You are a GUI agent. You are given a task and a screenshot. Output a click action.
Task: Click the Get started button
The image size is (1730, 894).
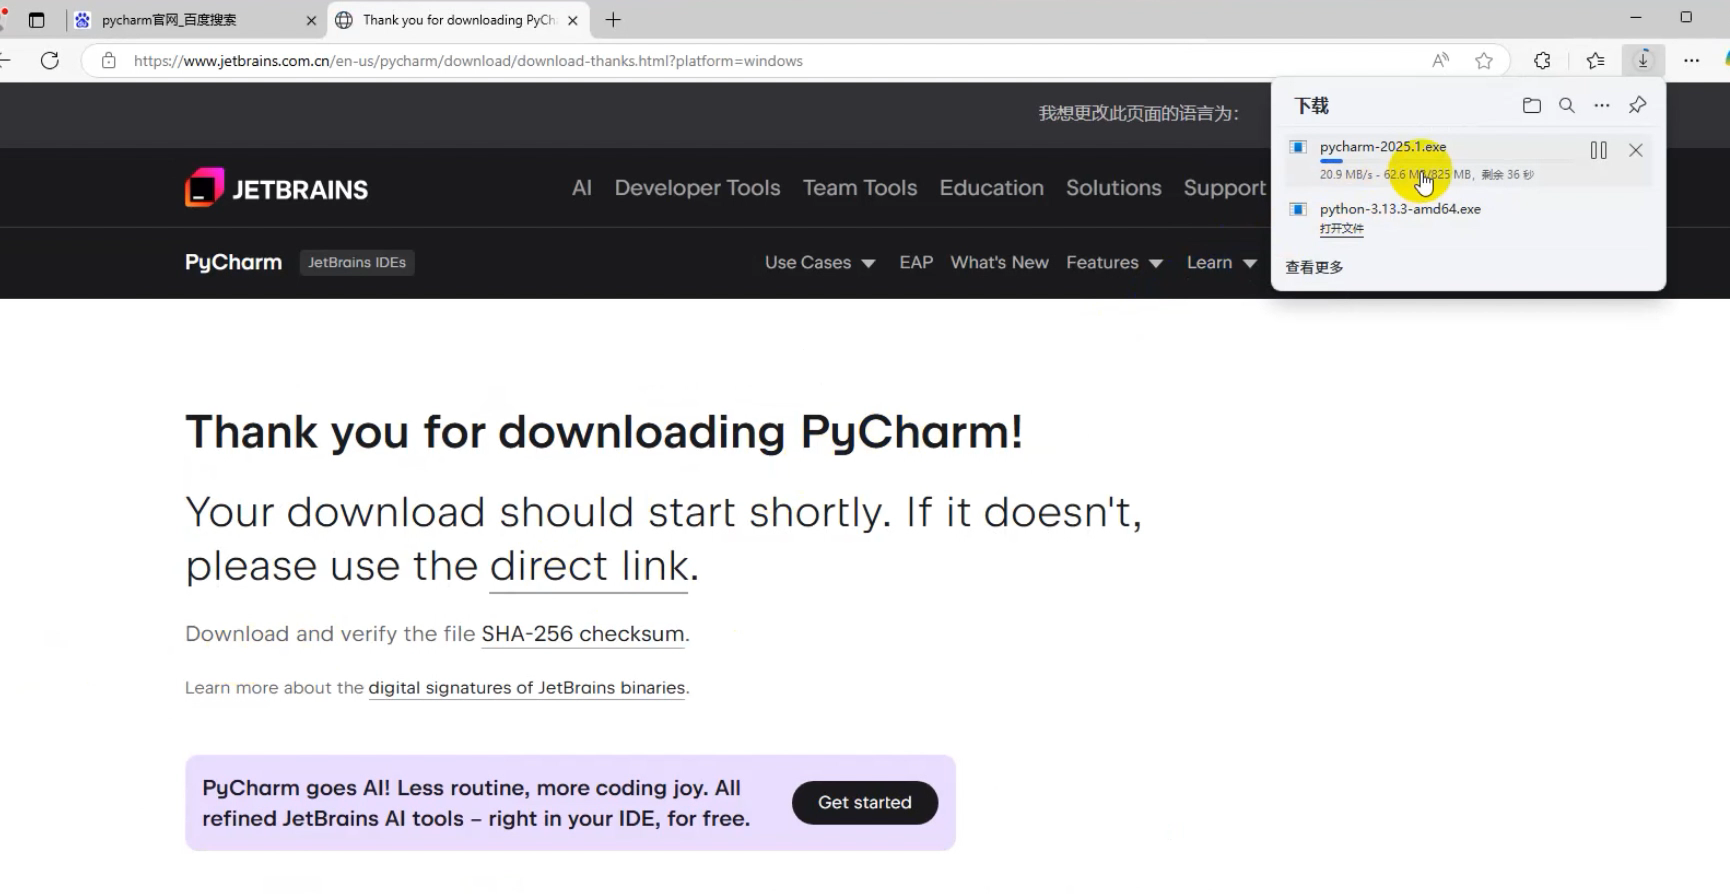tap(865, 803)
